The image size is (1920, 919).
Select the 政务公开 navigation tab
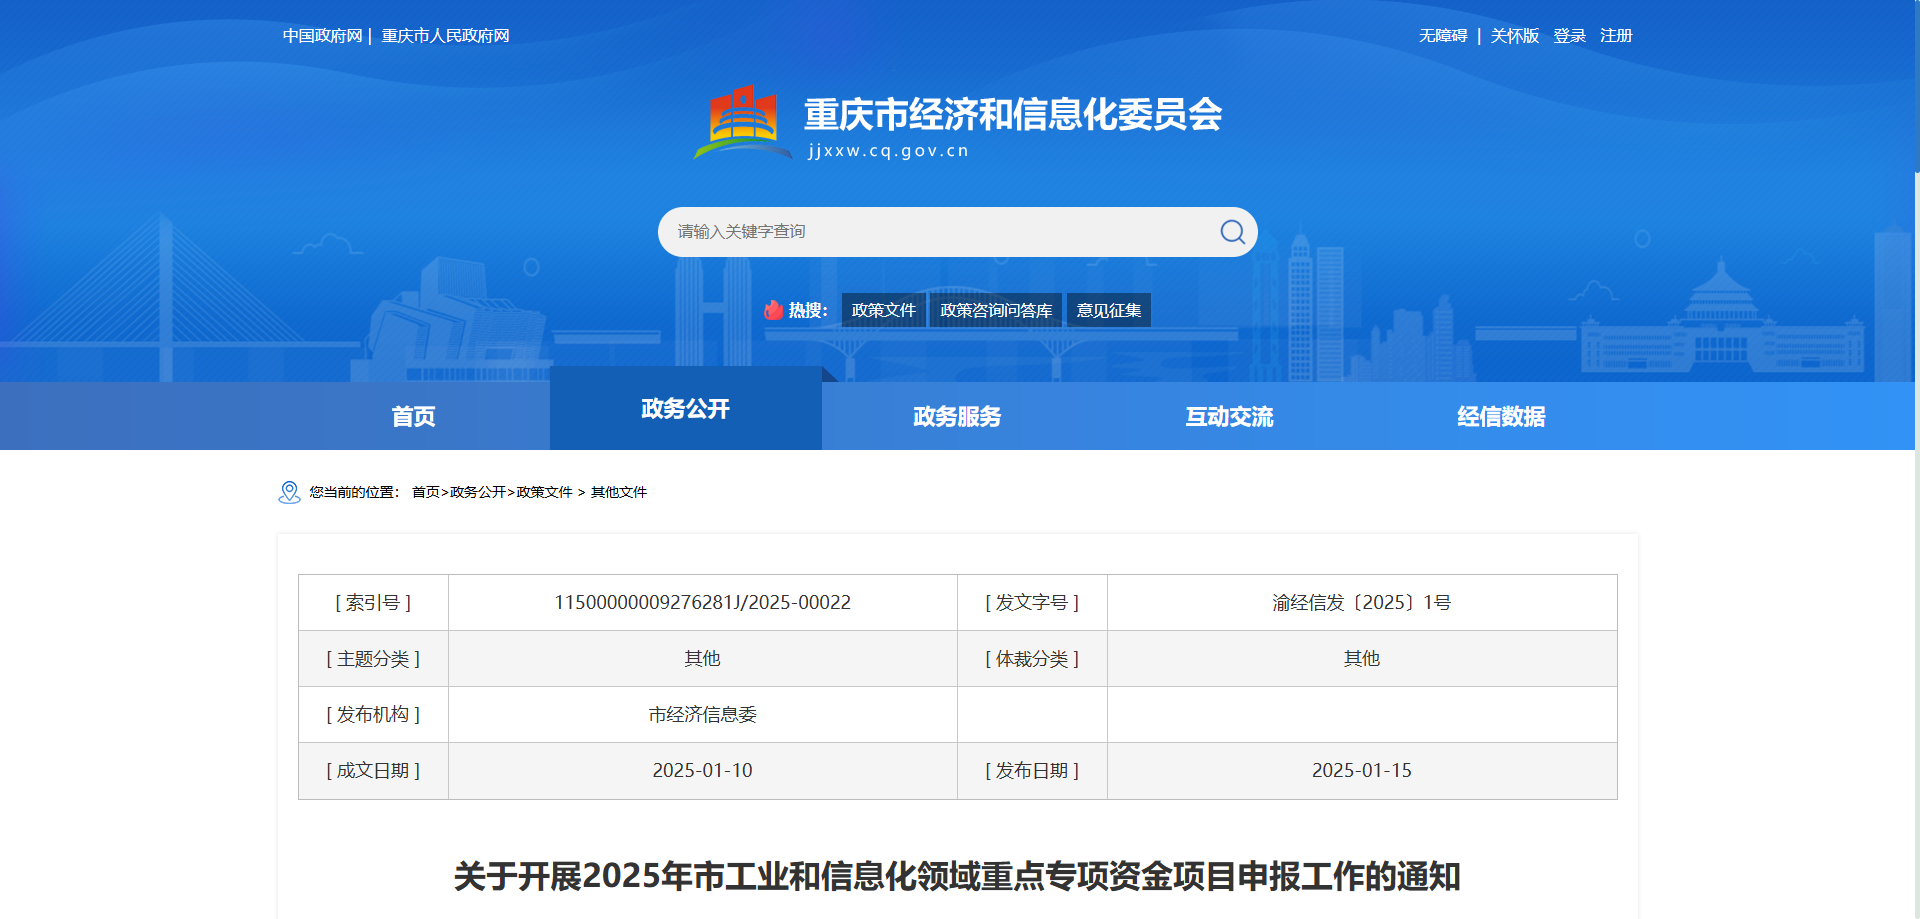(x=685, y=409)
